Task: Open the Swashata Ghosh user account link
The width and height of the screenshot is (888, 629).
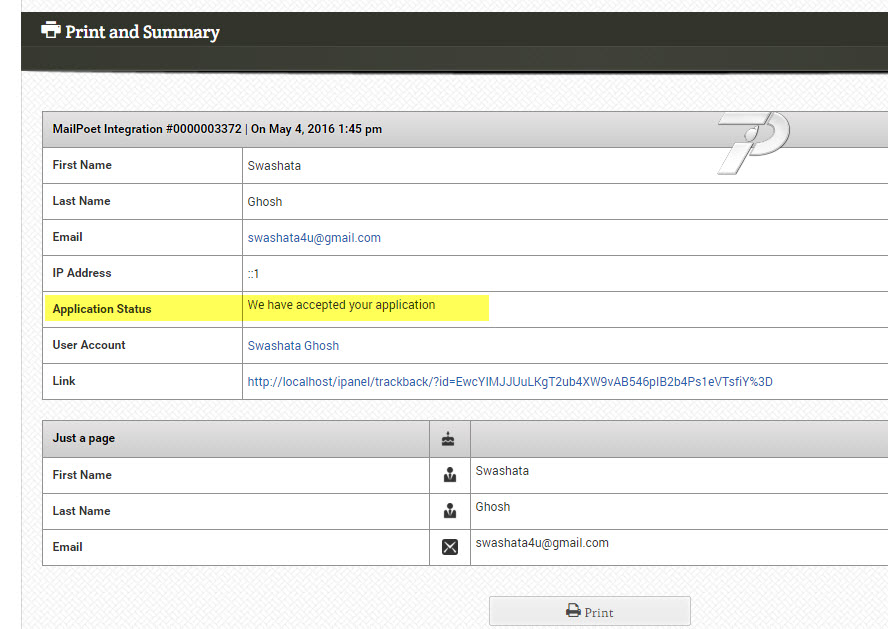Action: (x=293, y=346)
